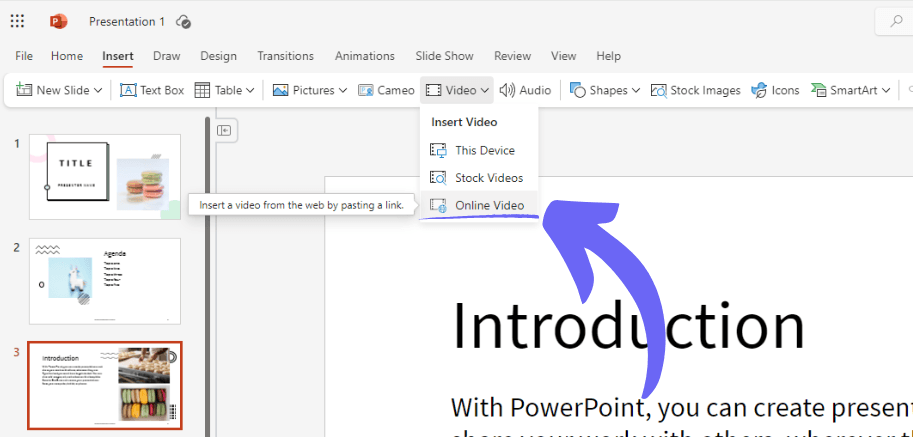Viewport: 913px width, 437px height.
Task: Click the cloud save status icon
Action: [x=183, y=21]
